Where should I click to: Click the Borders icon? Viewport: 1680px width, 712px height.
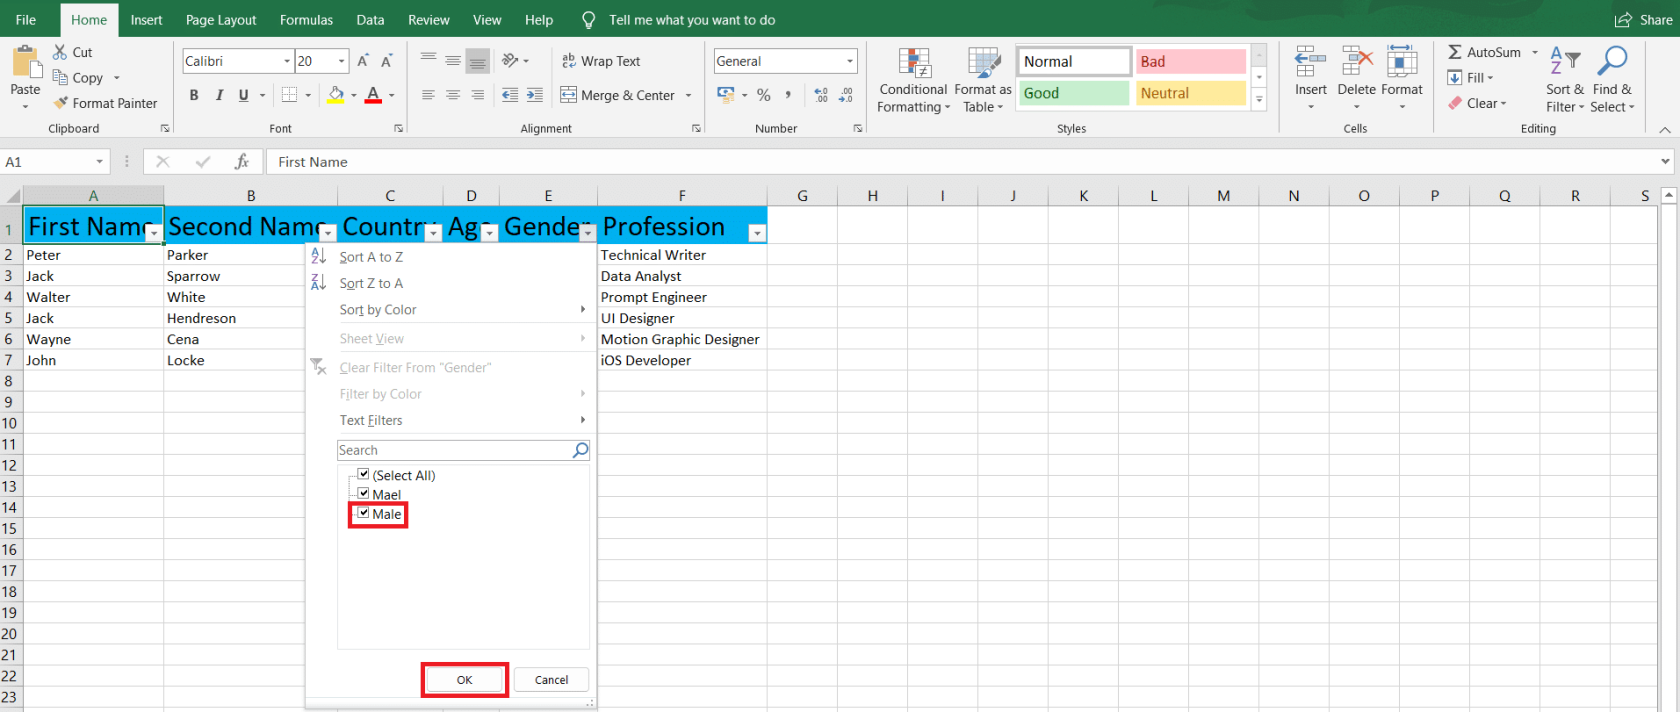[290, 95]
